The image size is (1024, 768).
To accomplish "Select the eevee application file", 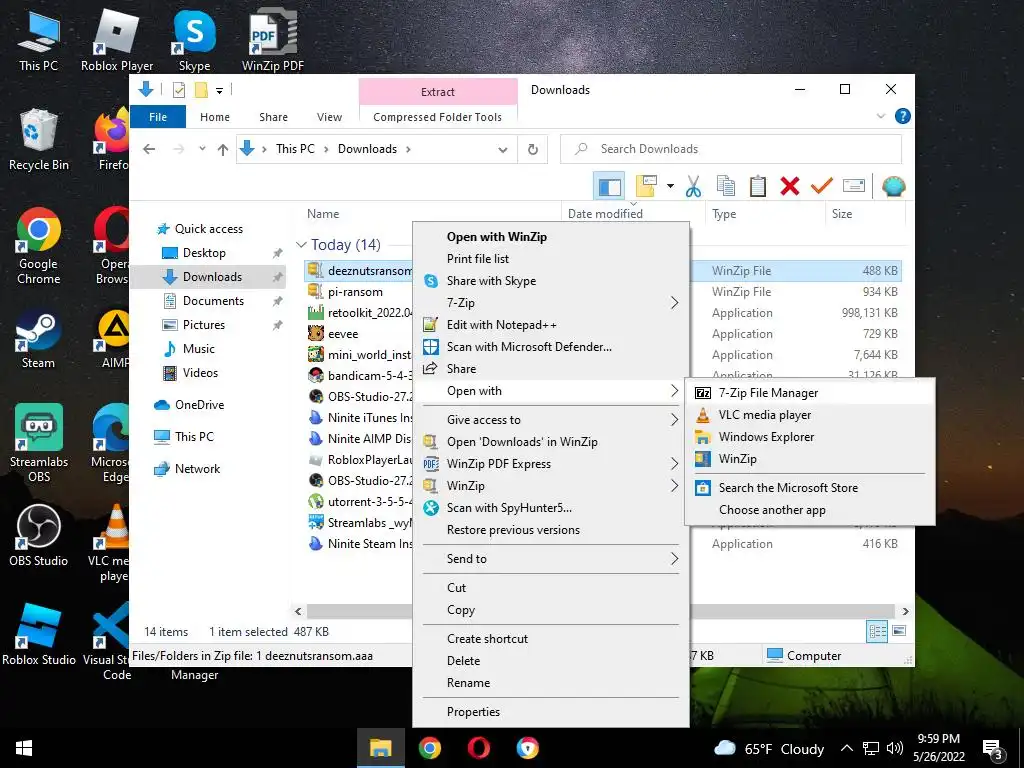I will [x=343, y=334].
